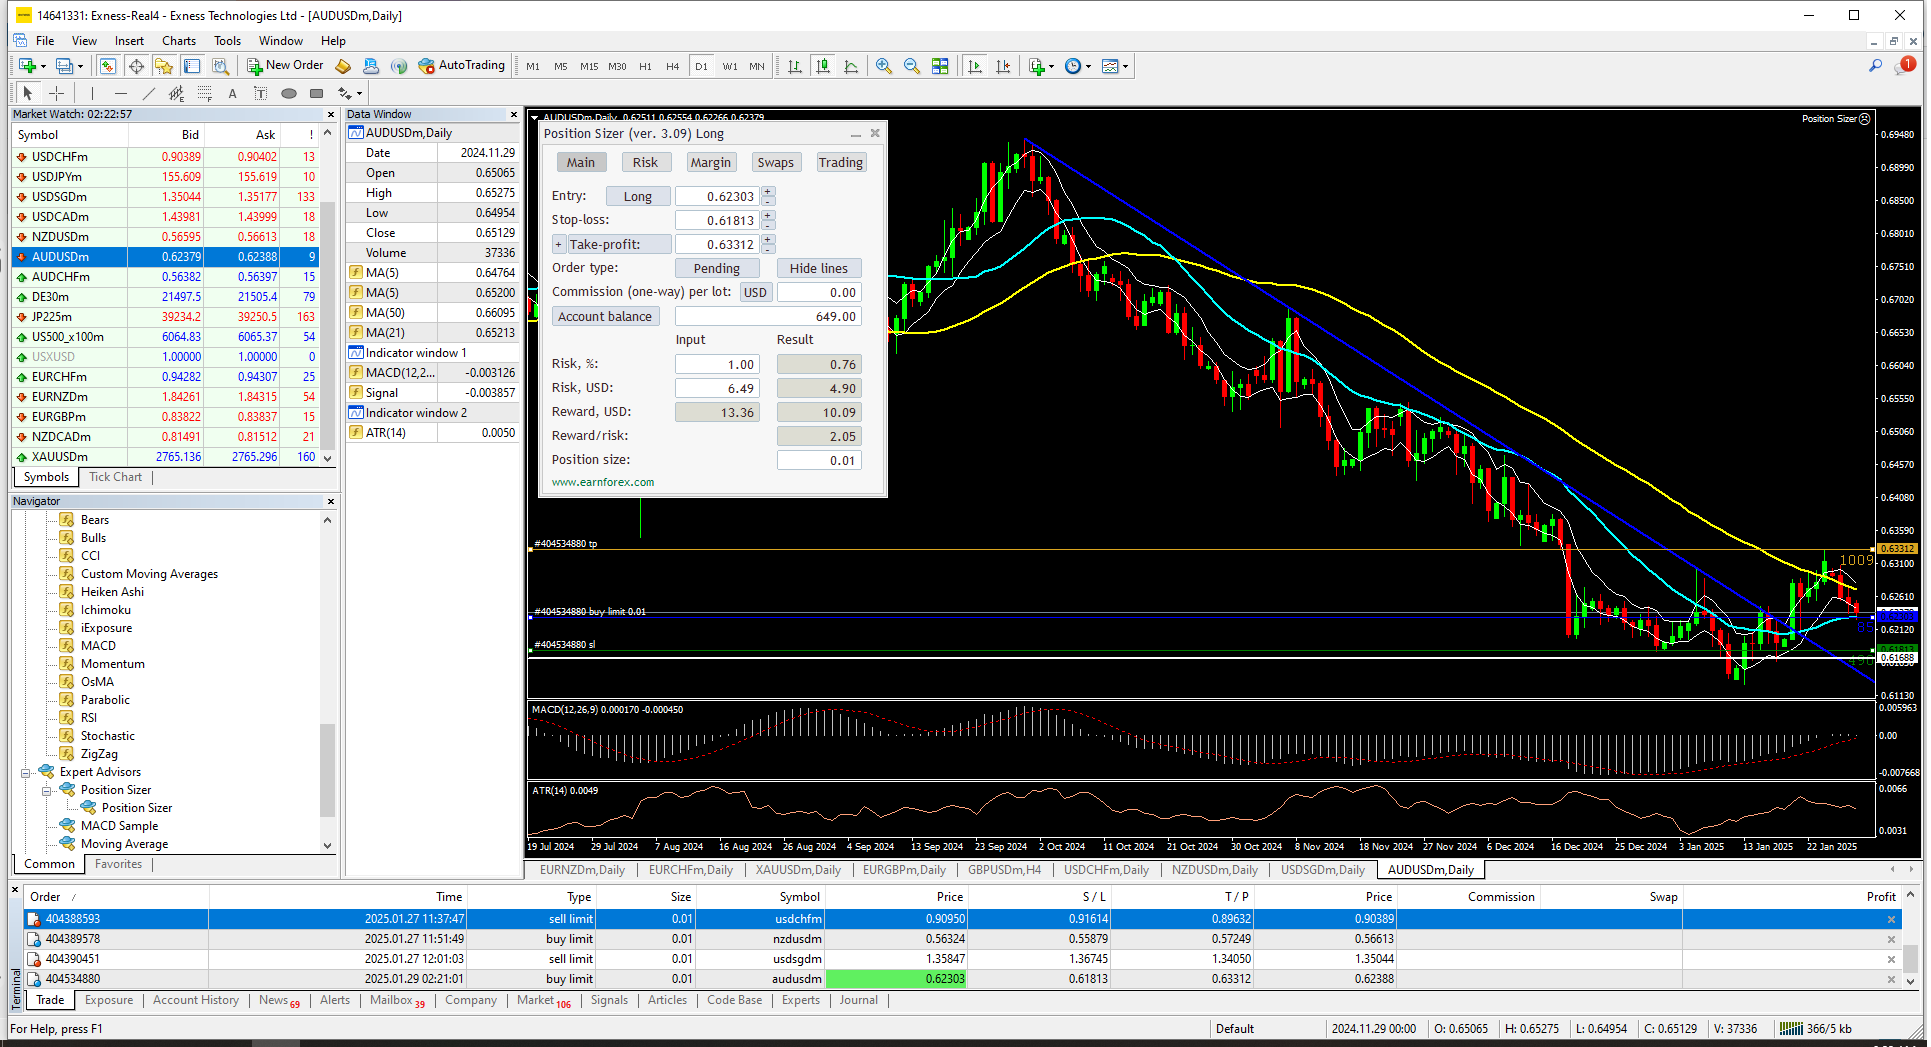Select the Equidistant Channel tool
The height and width of the screenshot is (1047, 1931).
(176, 93)
